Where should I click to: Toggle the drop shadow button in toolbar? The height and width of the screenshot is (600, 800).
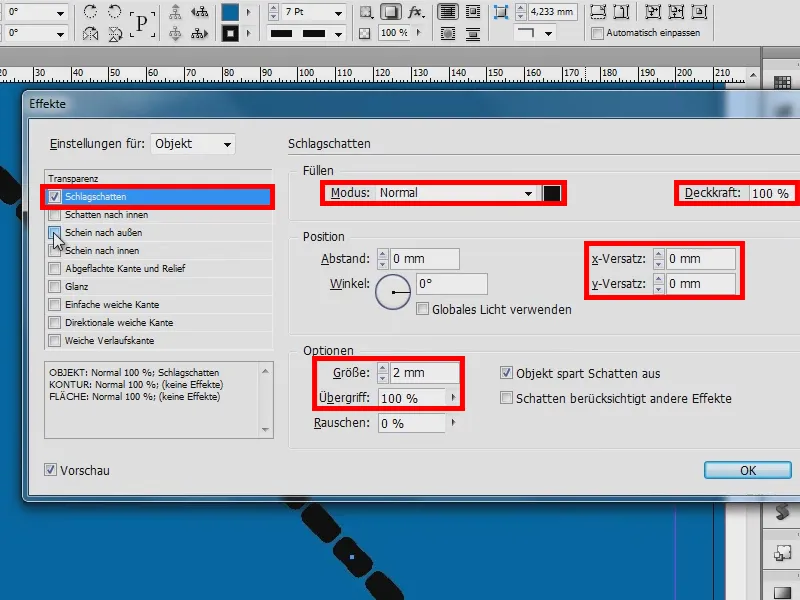391,12
